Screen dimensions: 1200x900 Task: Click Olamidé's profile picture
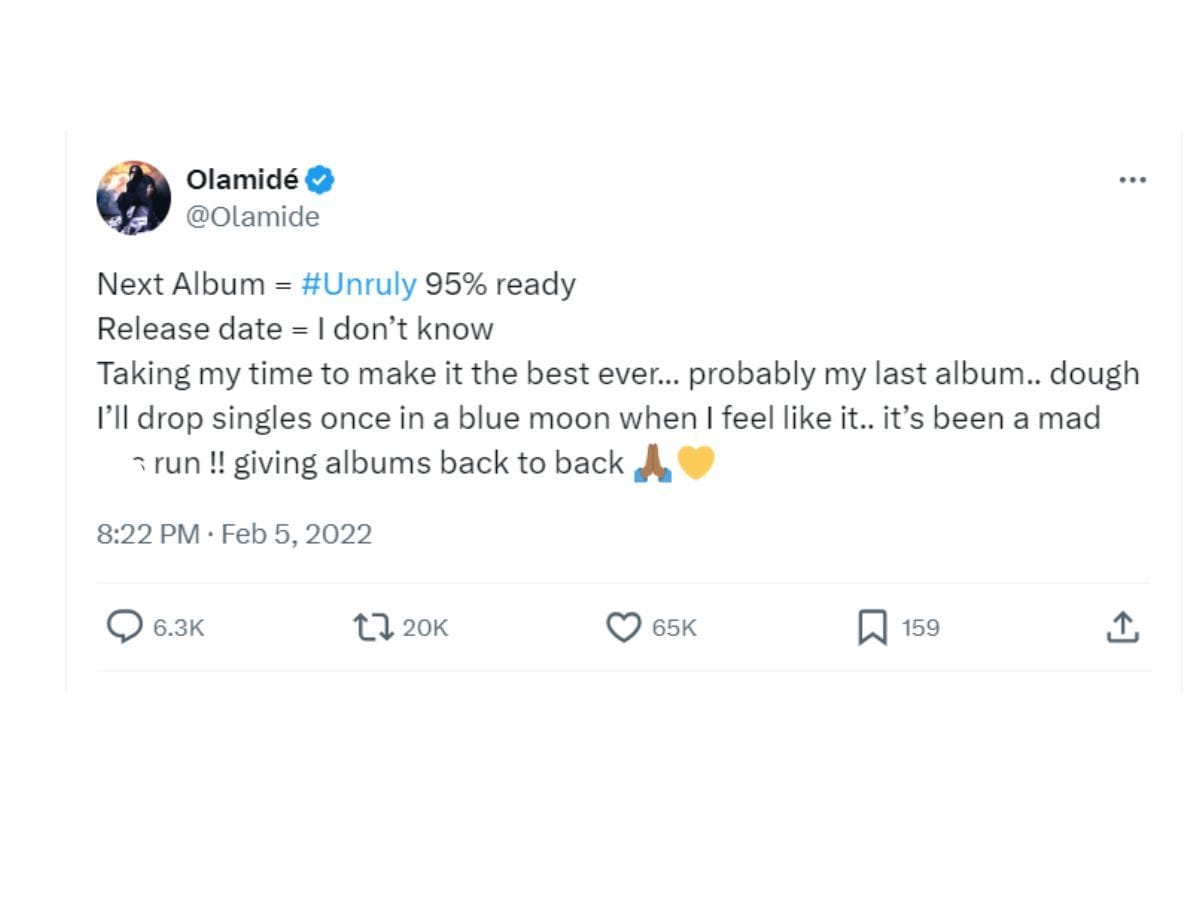pyautogui.click(x=134, y=196)
